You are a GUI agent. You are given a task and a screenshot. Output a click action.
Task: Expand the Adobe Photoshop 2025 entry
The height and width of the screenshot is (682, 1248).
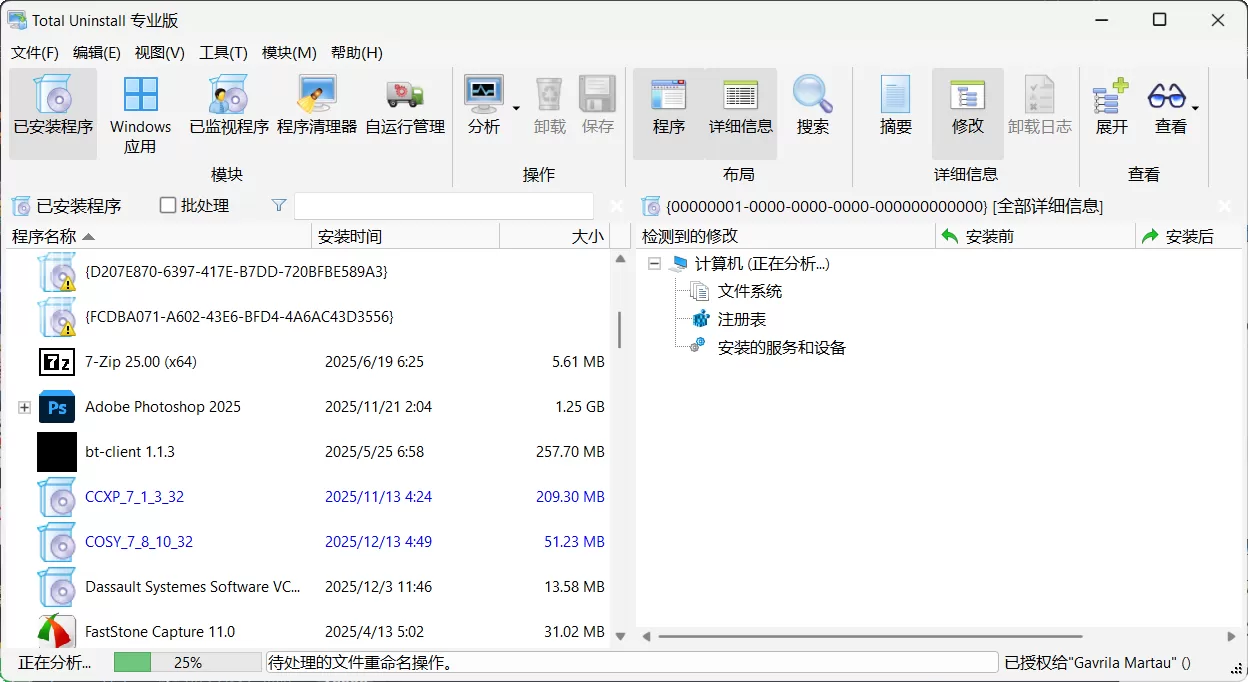coord(22,407)
